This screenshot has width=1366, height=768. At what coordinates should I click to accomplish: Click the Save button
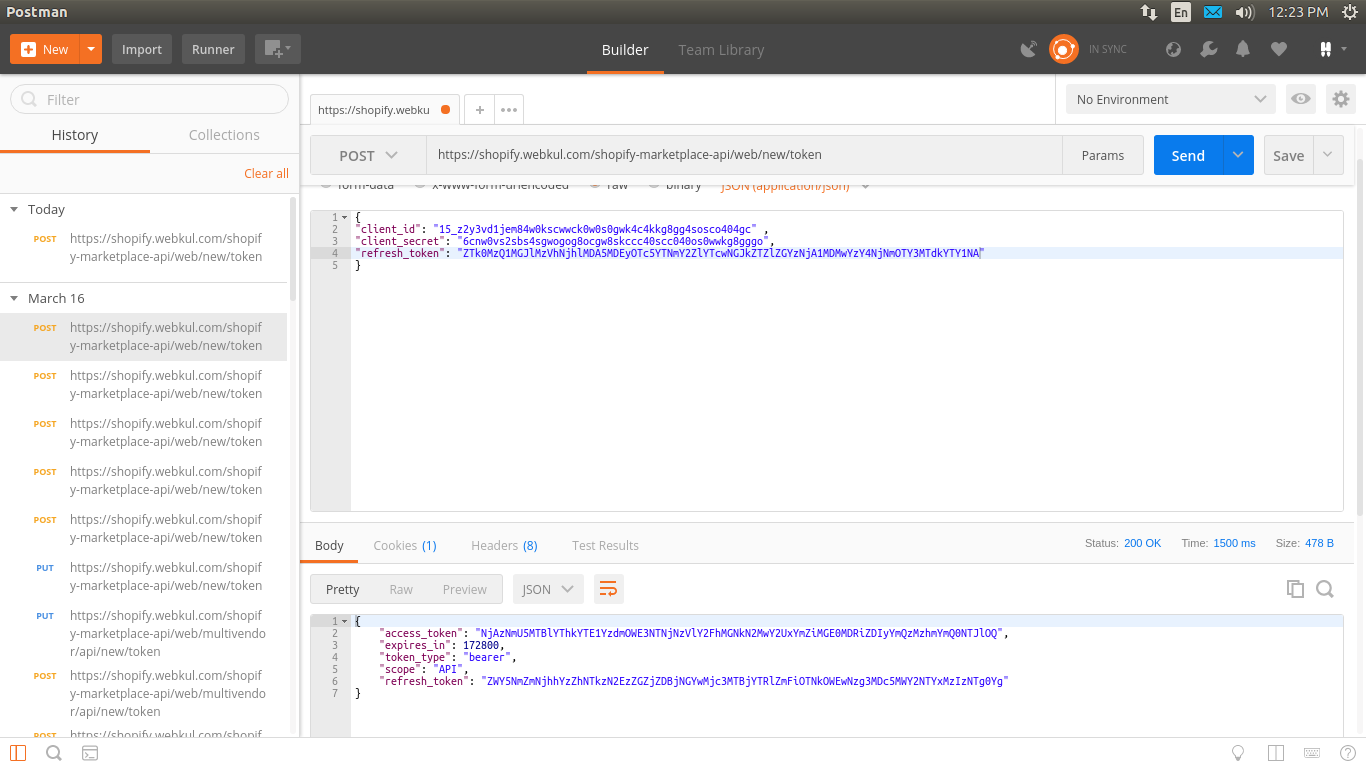(x=1289, y=155)
